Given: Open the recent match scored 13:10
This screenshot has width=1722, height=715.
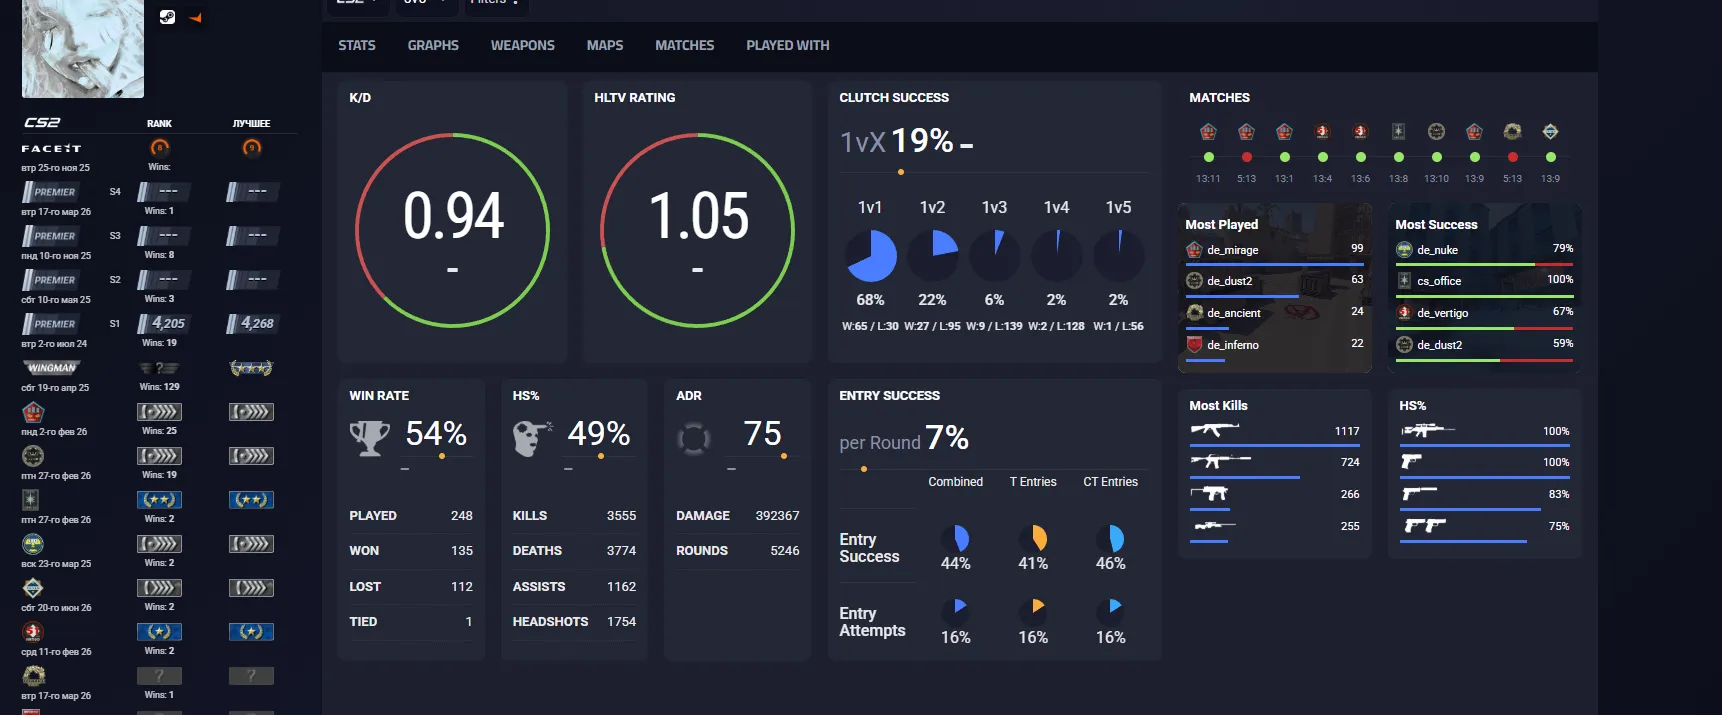Looking at the screenshot, I should click(1436, 155).
